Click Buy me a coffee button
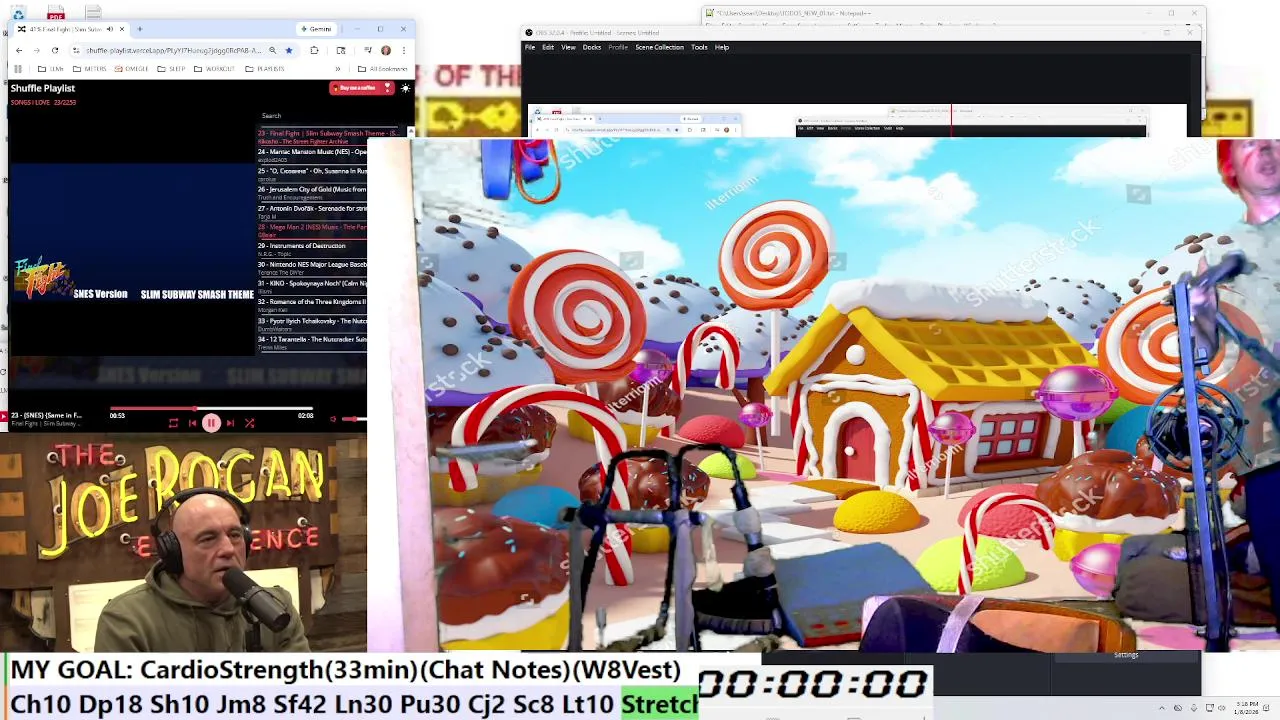This screenshot has width=1280, height=720. coord(361,88)
